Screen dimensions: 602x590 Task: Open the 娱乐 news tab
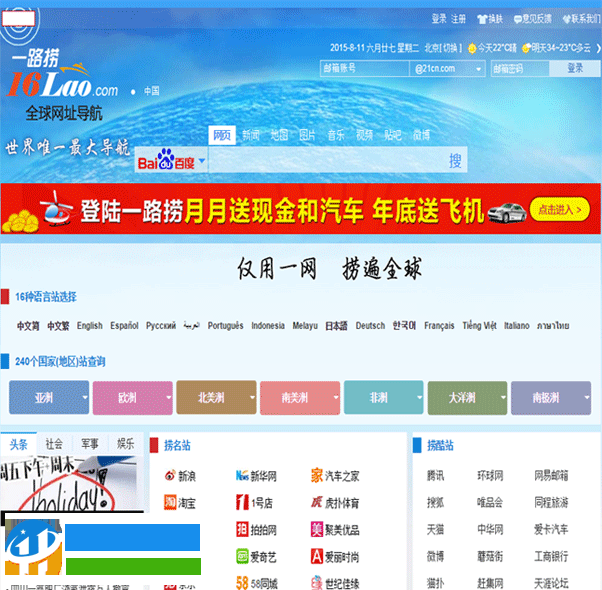click(126, 444)
